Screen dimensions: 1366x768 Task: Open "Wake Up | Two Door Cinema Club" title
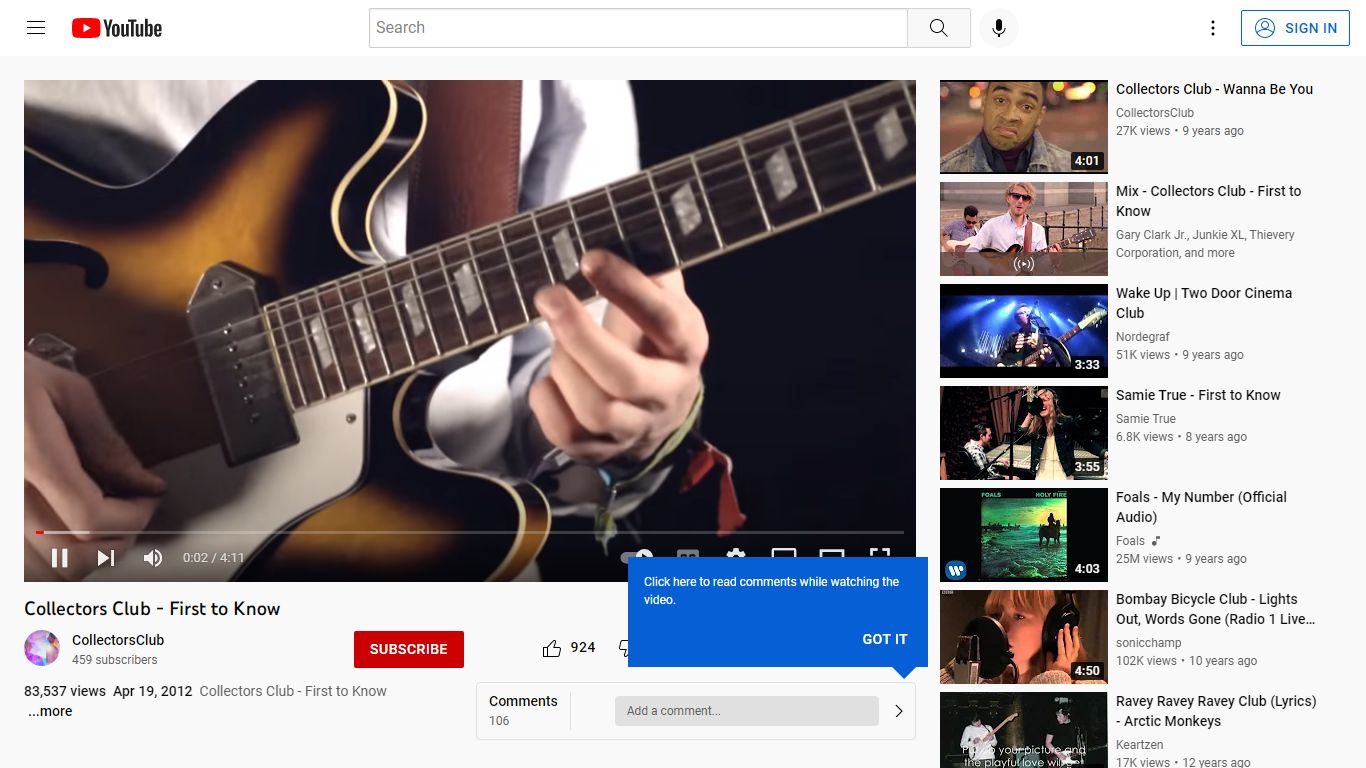point(1204,303)
